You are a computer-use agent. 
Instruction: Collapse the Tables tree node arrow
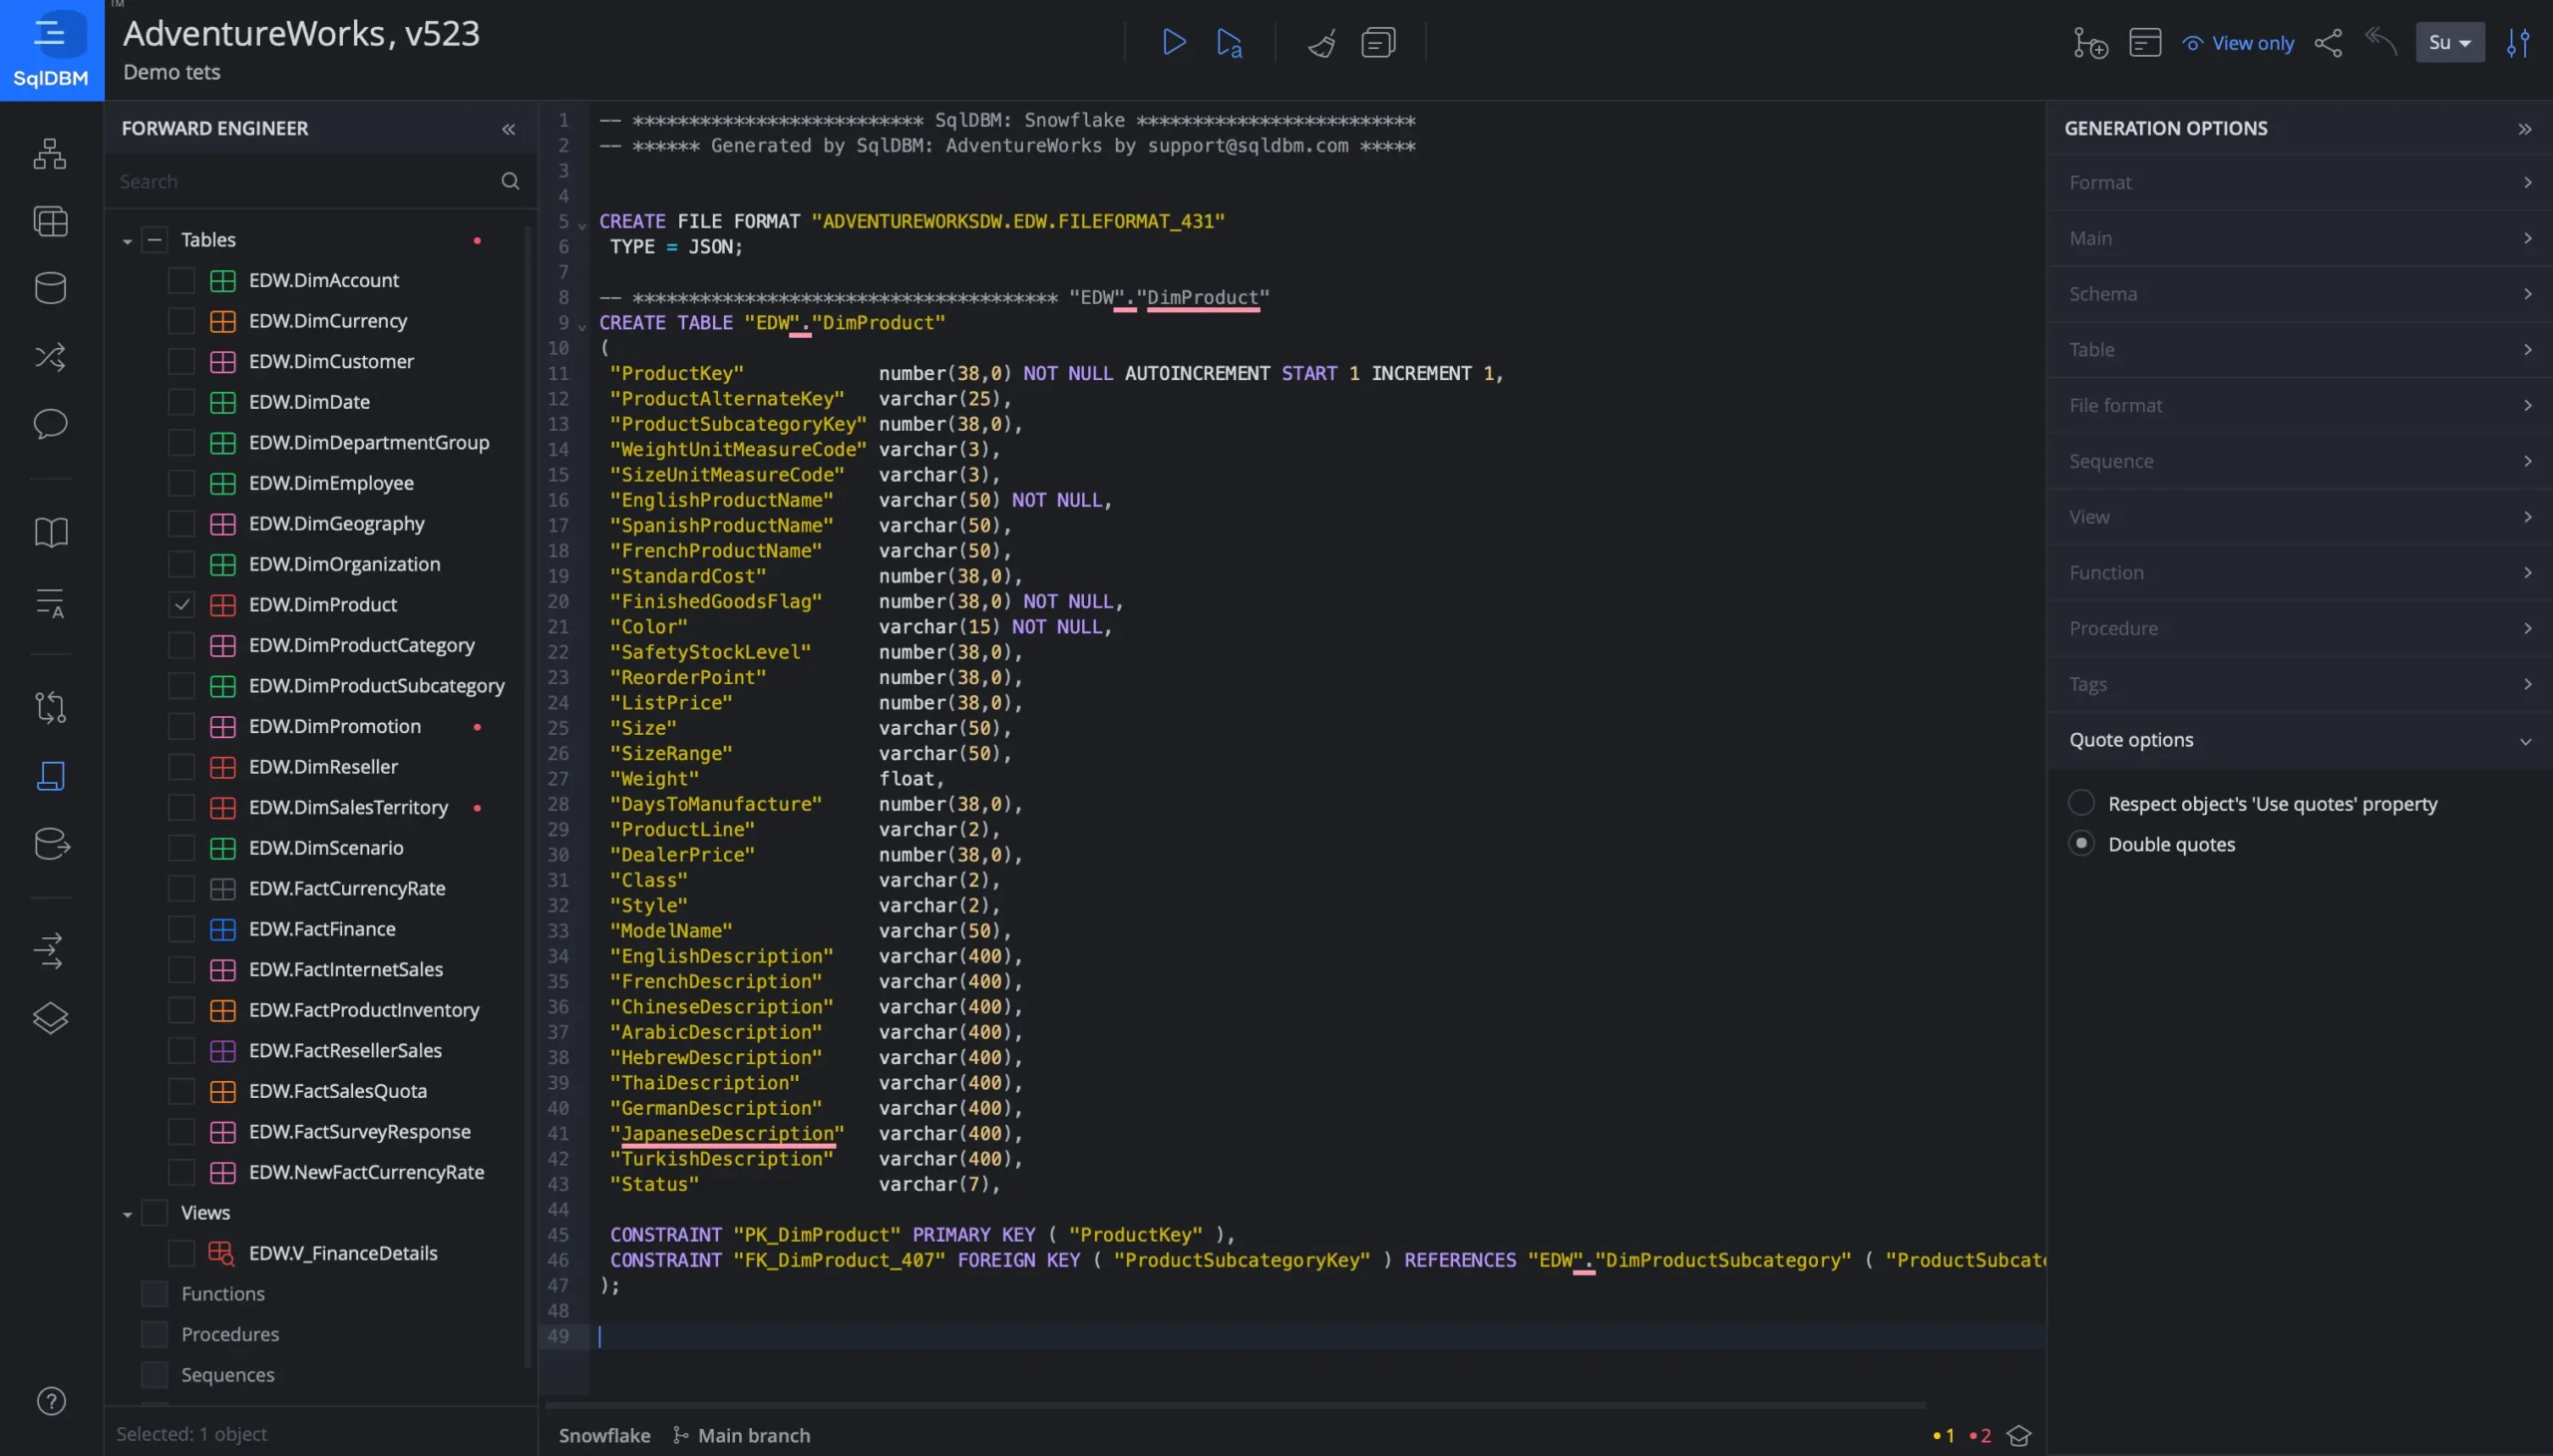127,241
